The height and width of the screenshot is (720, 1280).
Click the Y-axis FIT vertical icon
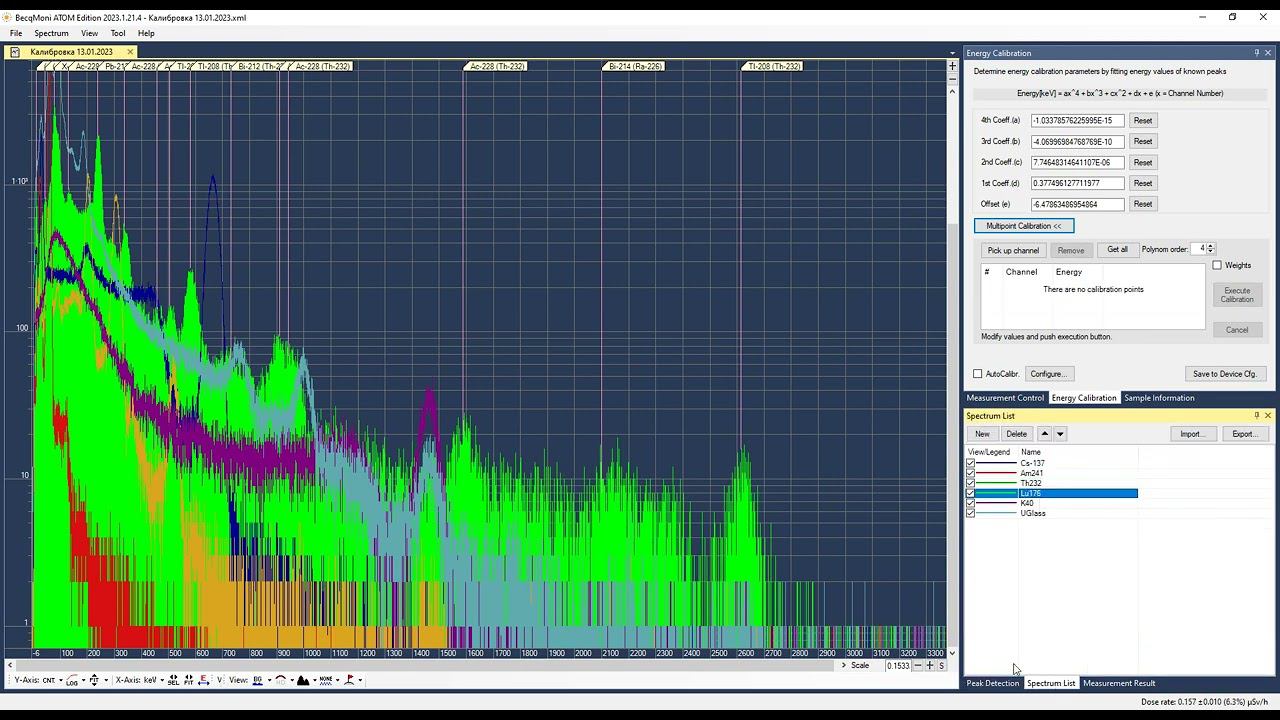click(94, 680)
